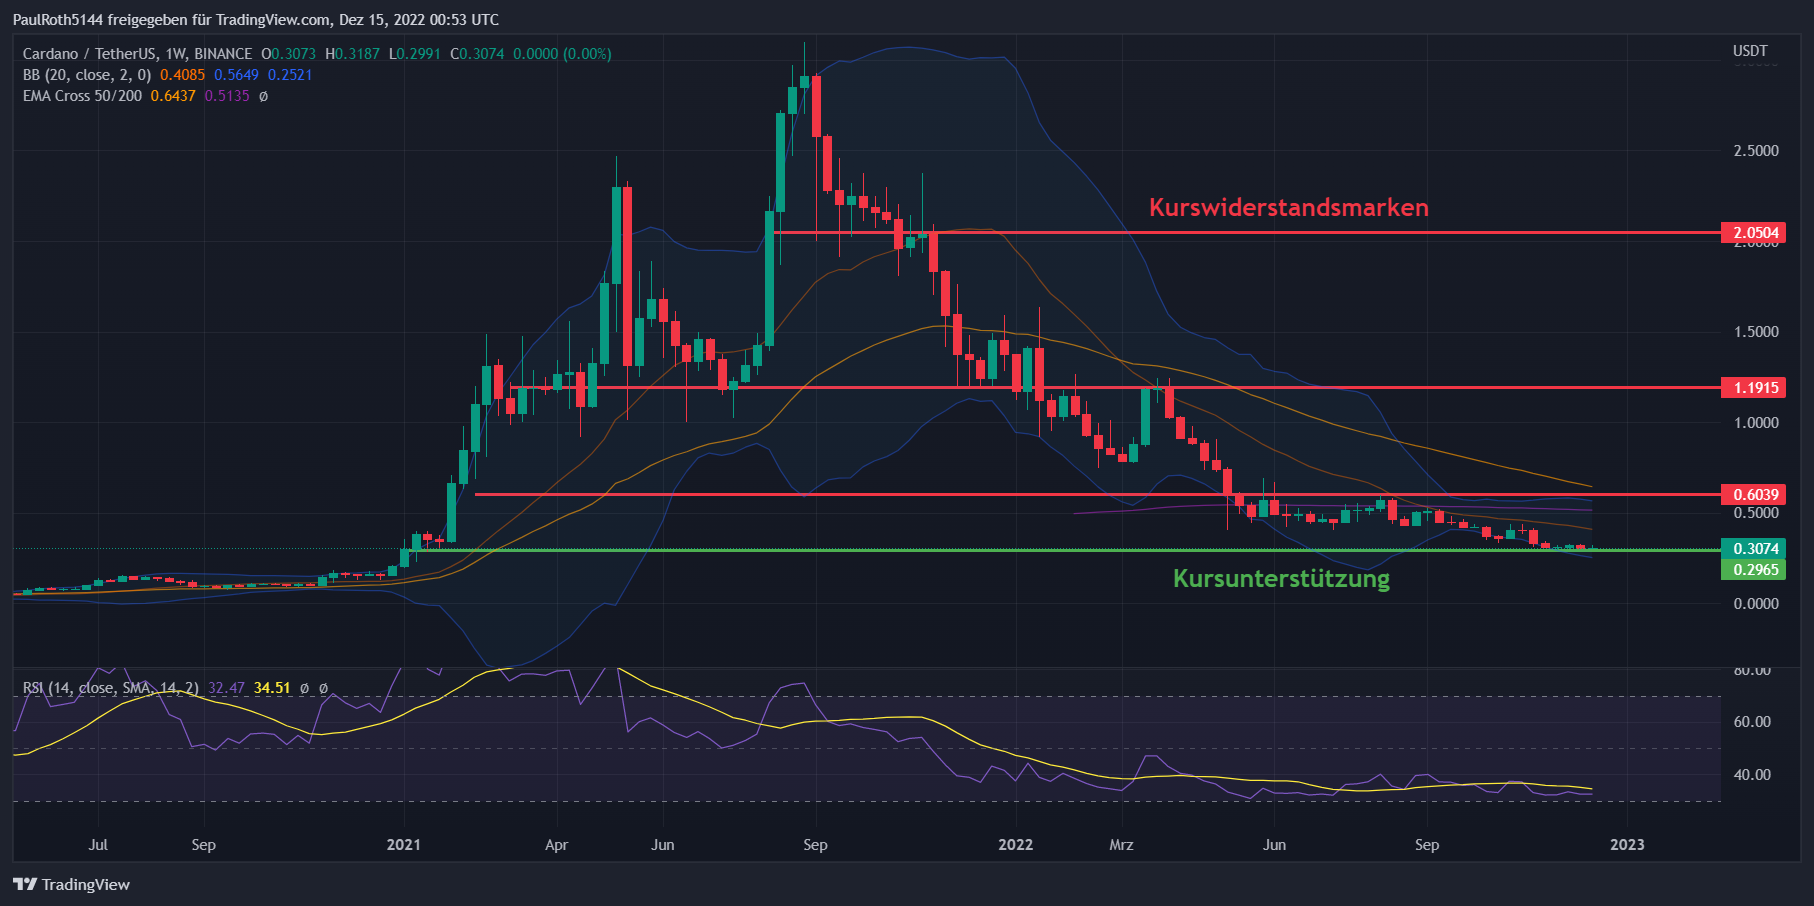Select the EMA Cross 50/200 indicator label
The width and height of the screenshot is (1814, 906).
tap(82, 96)
